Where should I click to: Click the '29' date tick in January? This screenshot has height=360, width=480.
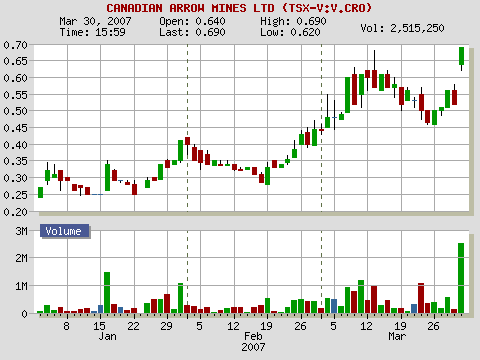[x=166, y=326]
